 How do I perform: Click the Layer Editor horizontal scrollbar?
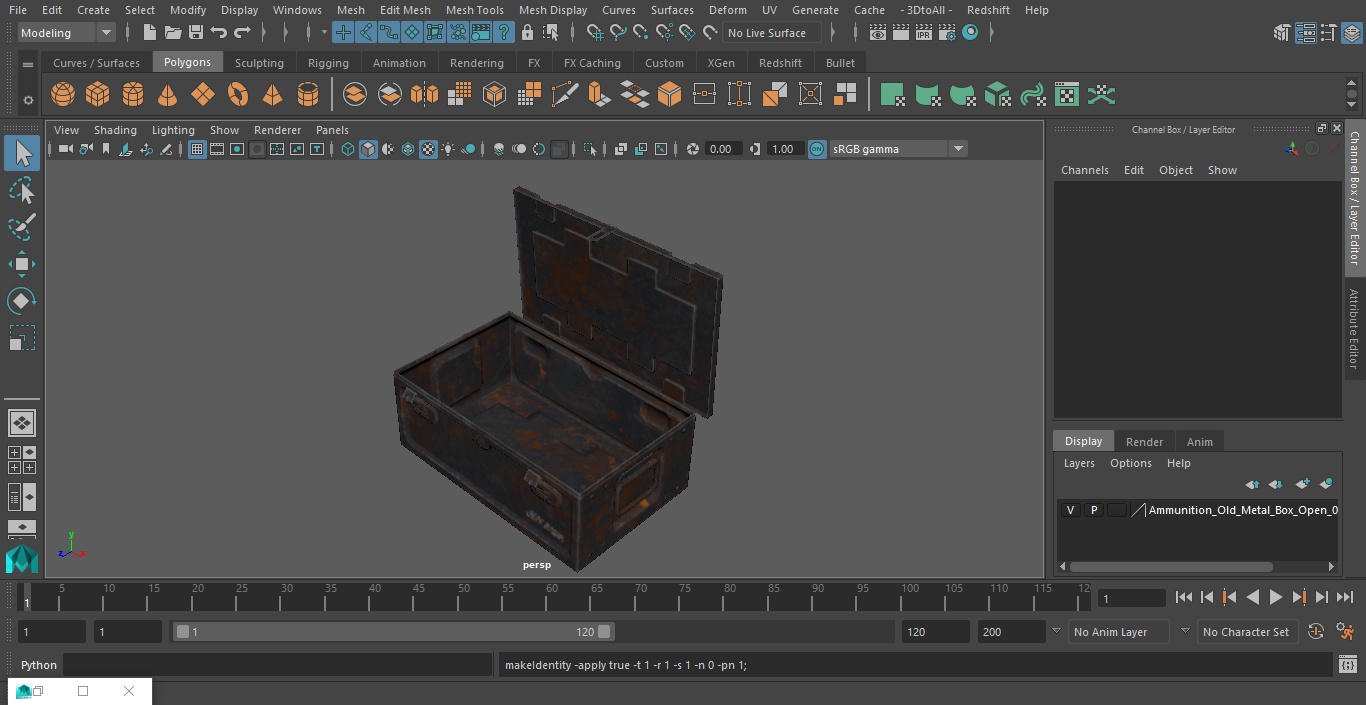point(1171,566)
